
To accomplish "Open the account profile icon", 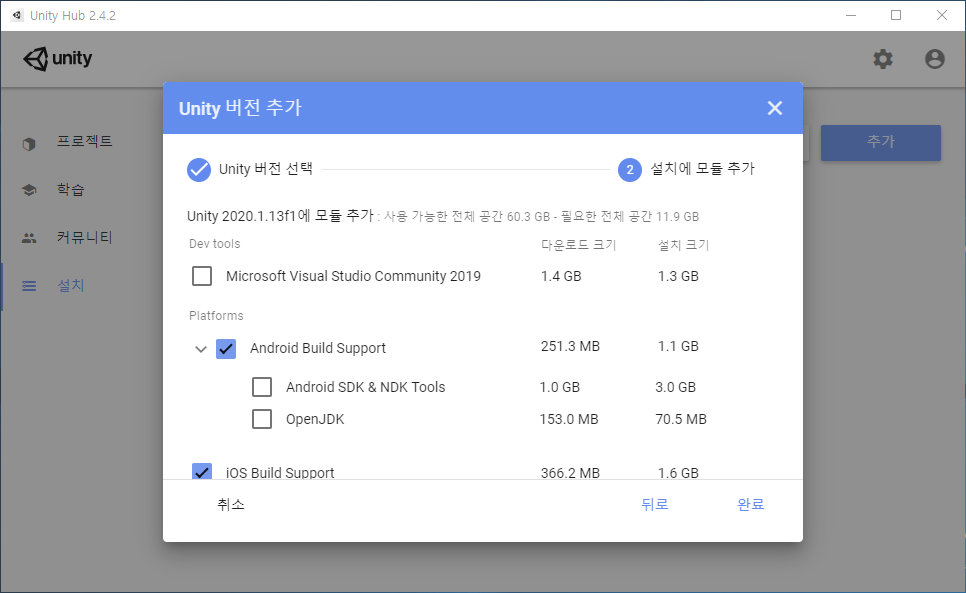I will coord(935,59).
